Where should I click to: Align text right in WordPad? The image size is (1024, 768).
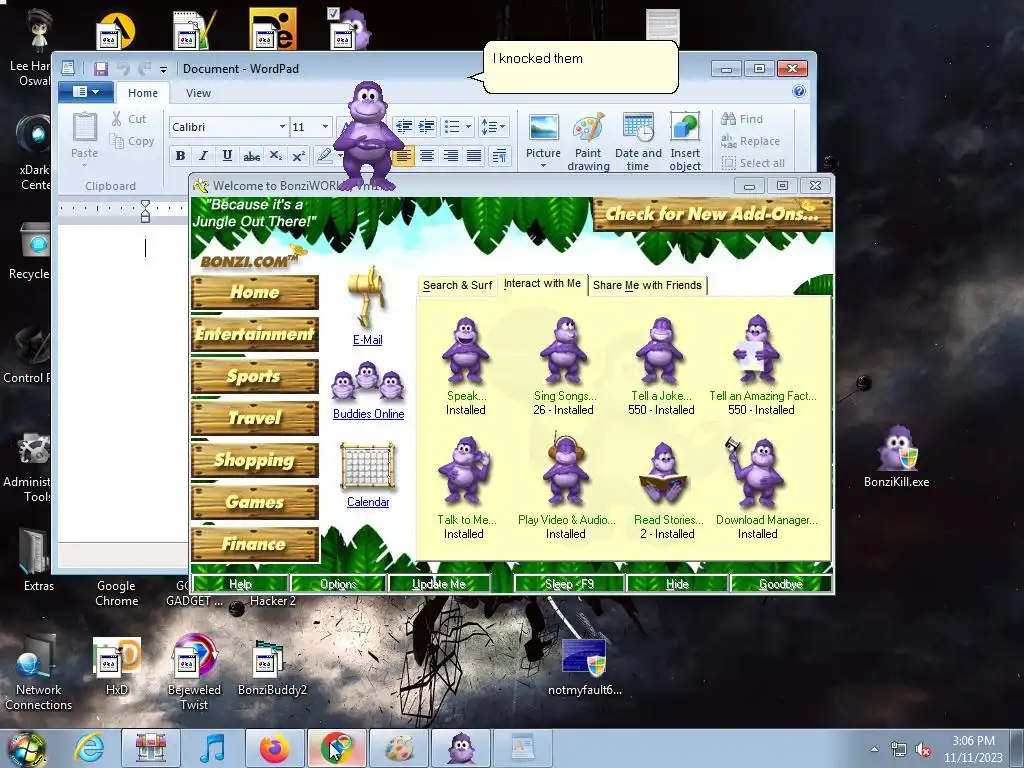coord(451,155)
